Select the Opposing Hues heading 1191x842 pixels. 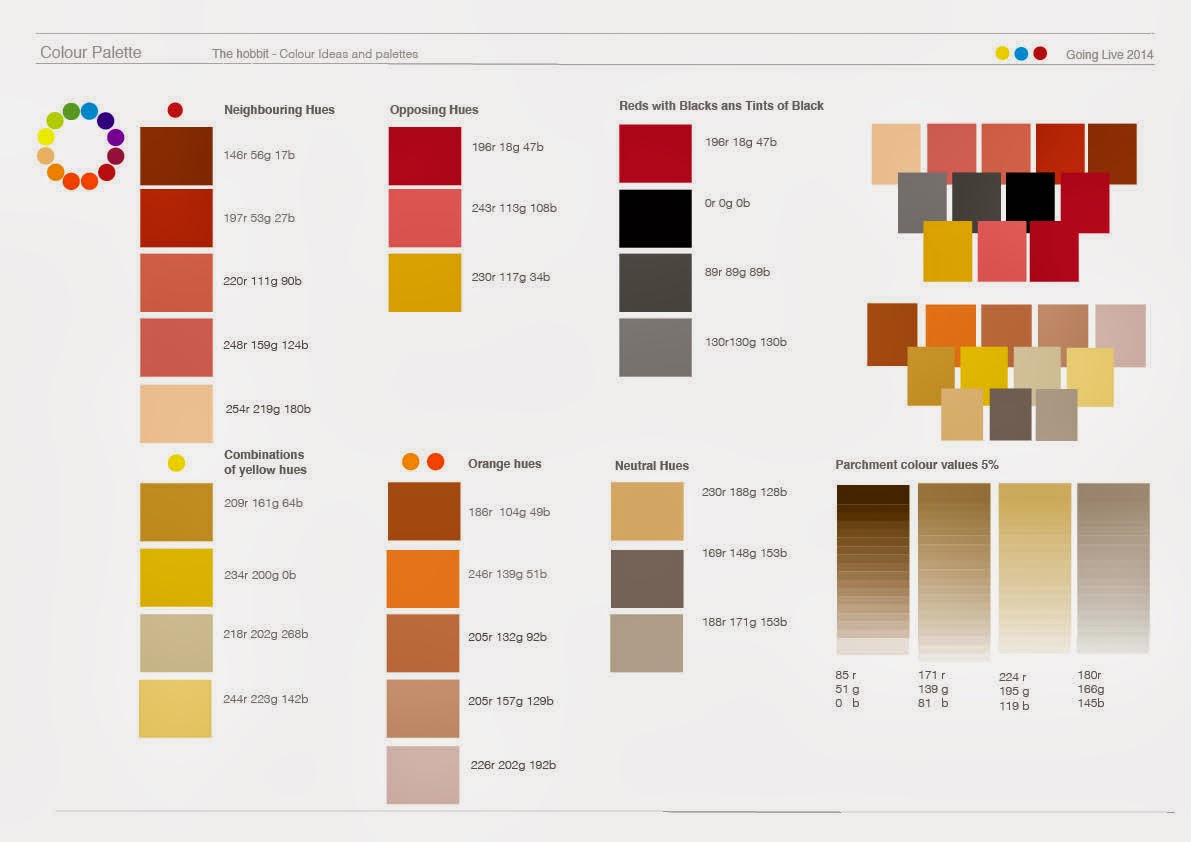click(x=434, y=110)
